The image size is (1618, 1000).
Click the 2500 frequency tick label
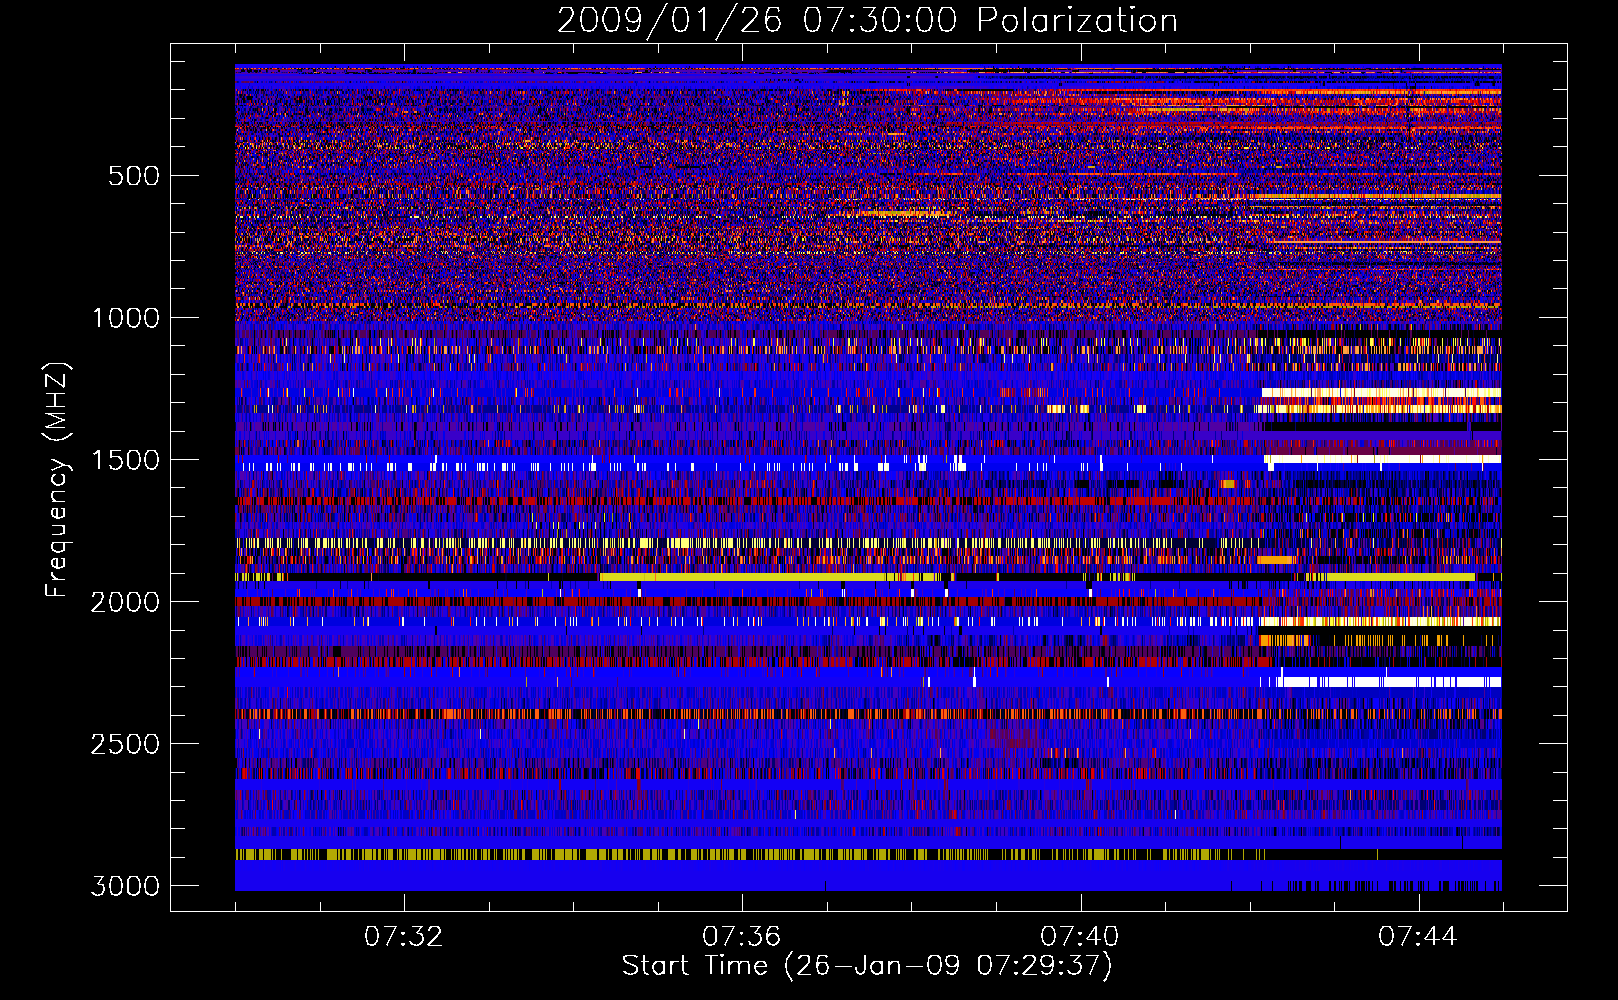click(x=125, y=744)
